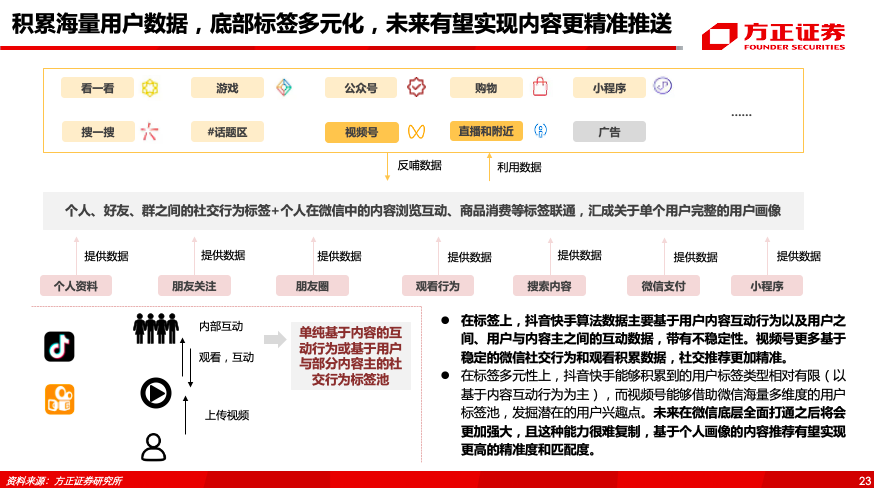This screenshot has height=488, width=874.
Task: Click the 观看行为 pink box
Action: click(438, 286)
